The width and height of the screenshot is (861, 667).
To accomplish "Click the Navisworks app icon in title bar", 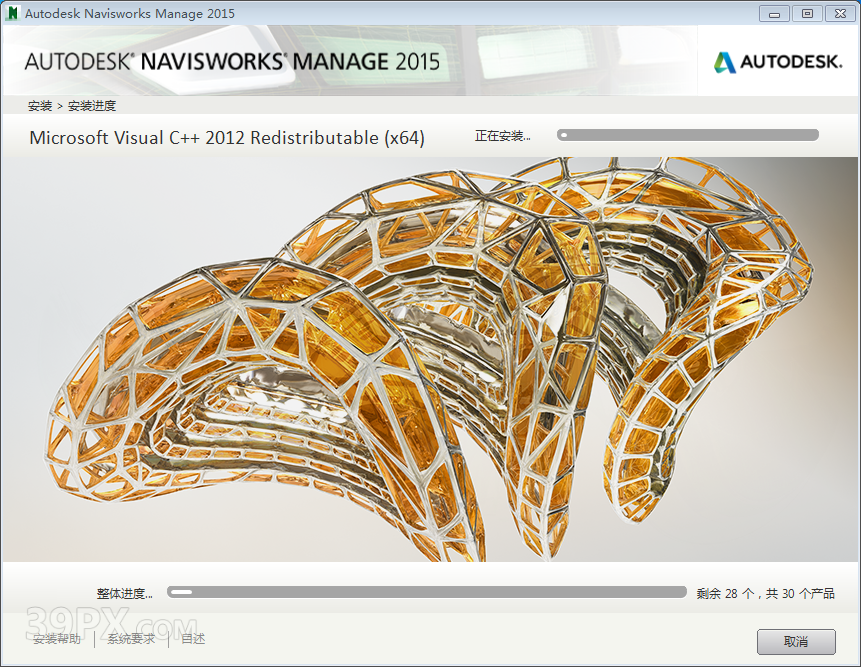I will point(12,13).
